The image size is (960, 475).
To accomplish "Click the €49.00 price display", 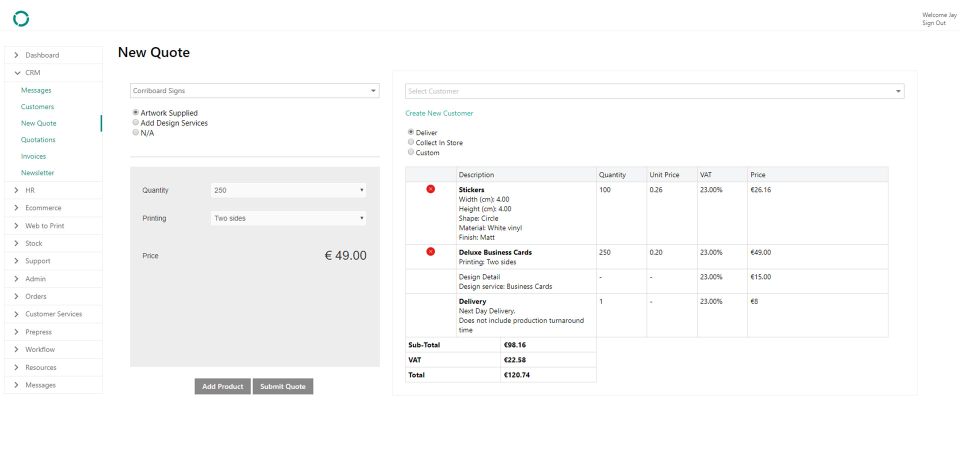I will tap(345, 256).
